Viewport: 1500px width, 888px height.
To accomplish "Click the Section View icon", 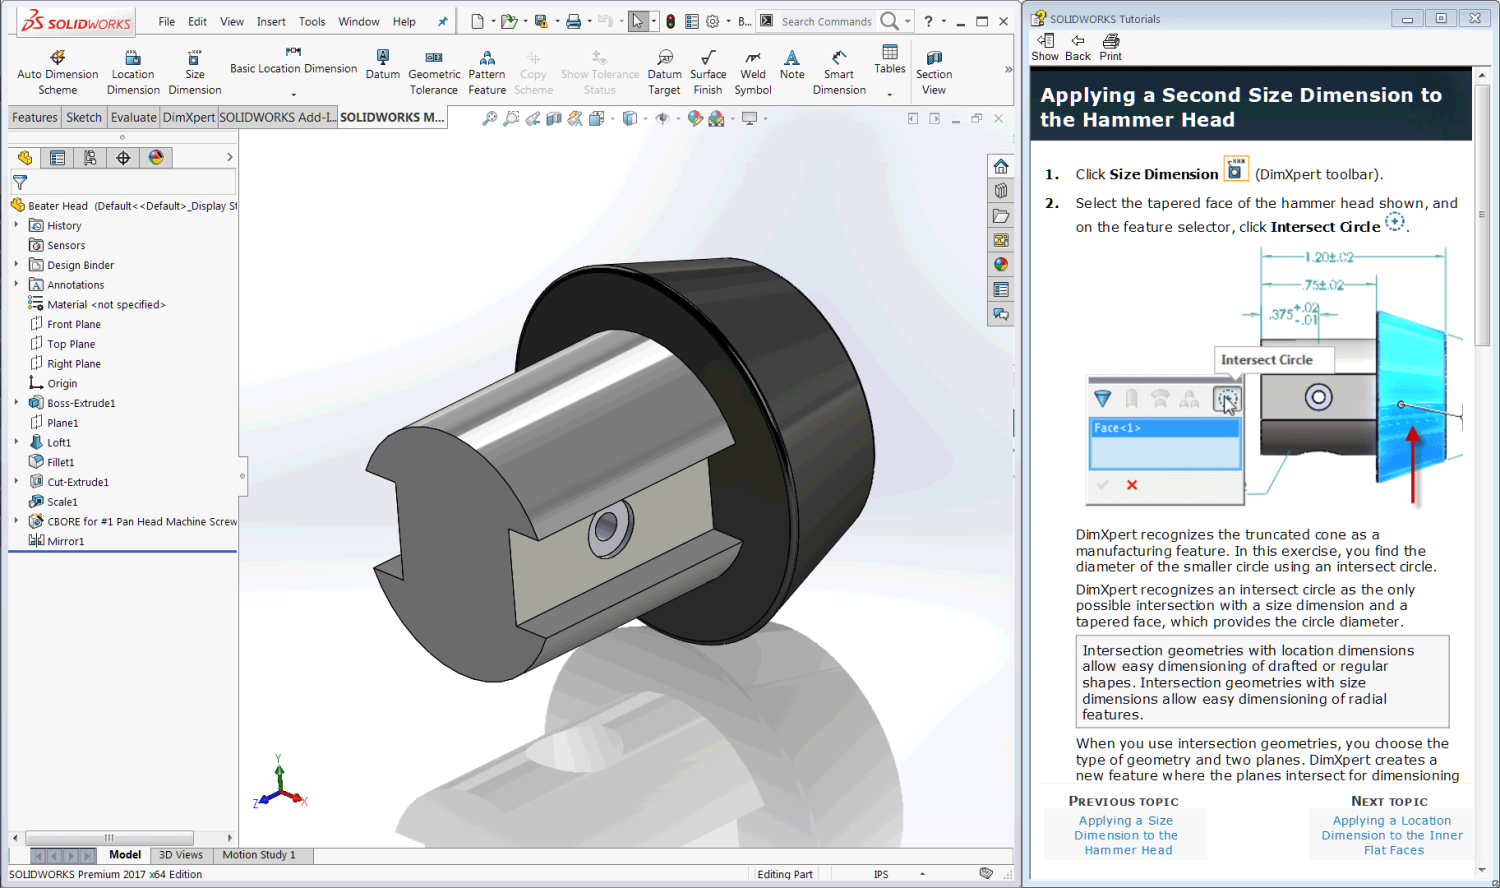I will coord(933,73).
